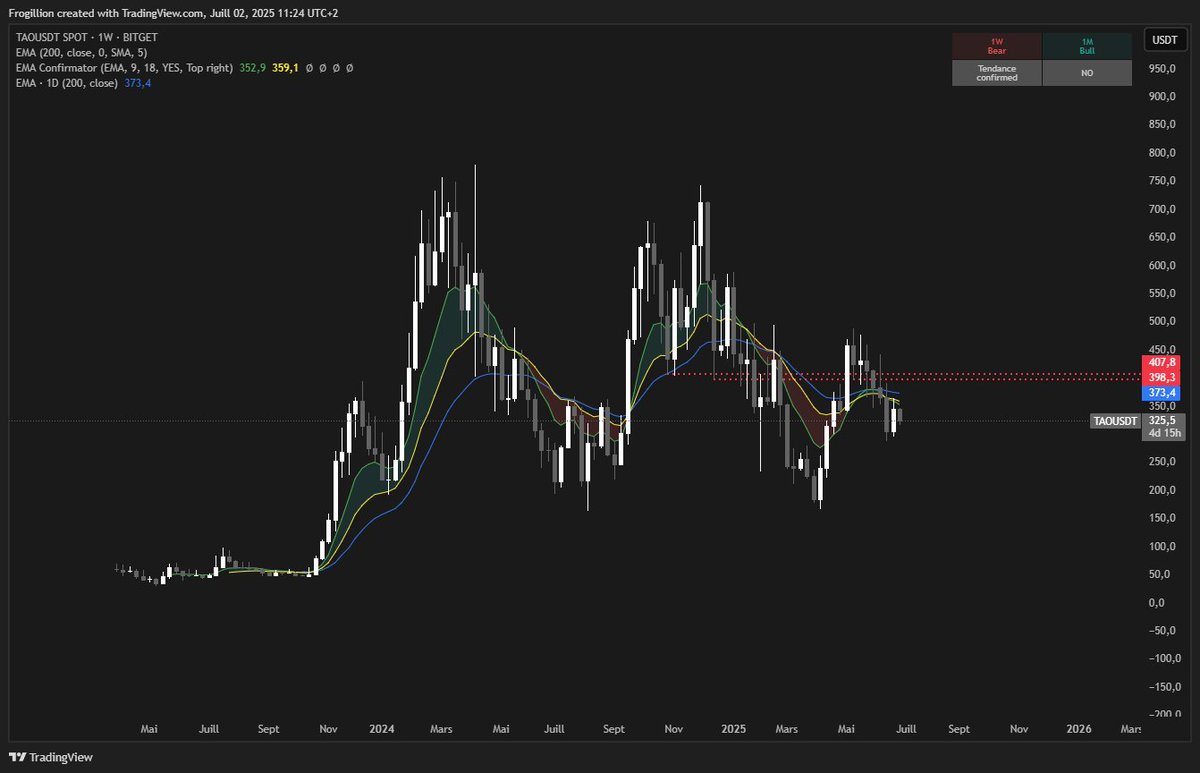This screenshot has height=773, width=1200.
Task: Click the 450,0 price axis label
Action: point(1161,349)
